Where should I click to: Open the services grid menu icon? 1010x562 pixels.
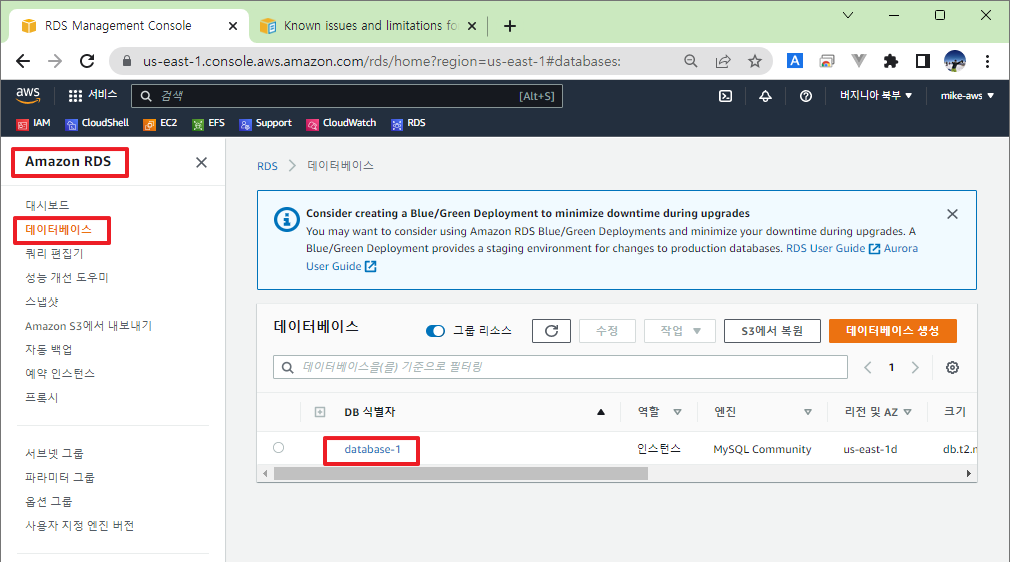pos(75,95)
